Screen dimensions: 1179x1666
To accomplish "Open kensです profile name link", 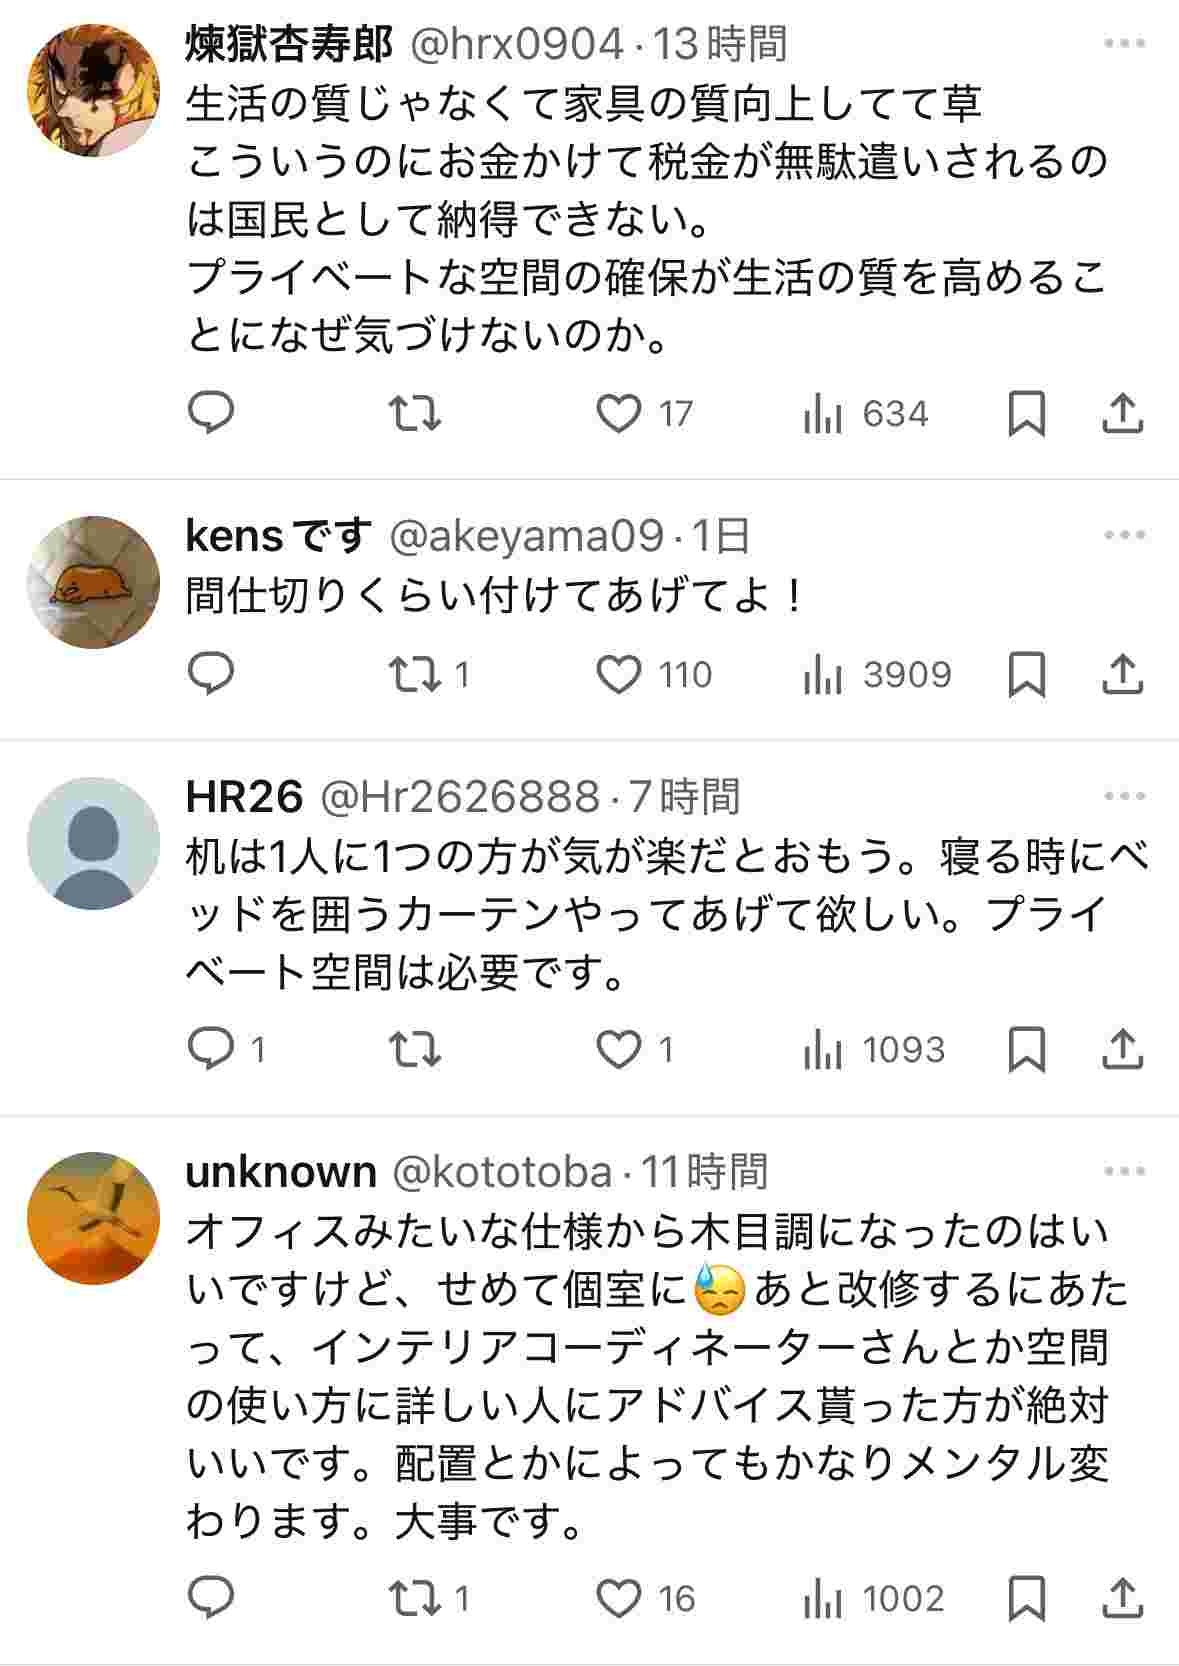I will [x=279, y=536].
